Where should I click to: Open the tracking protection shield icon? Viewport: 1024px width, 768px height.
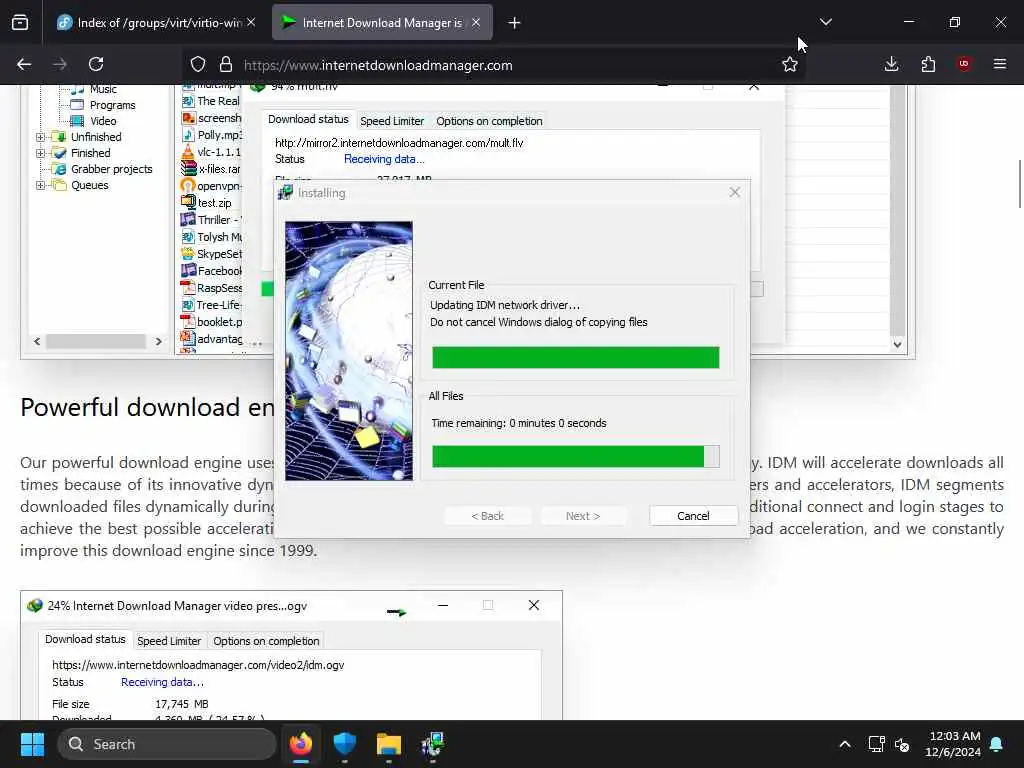198,64
